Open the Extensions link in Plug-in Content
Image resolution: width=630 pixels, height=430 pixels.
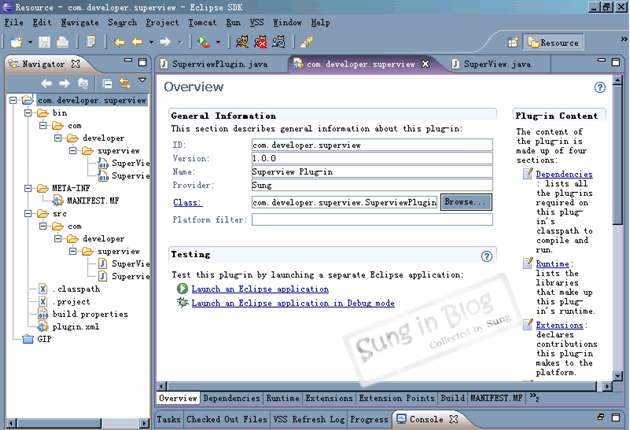click(x=559, y=325)
